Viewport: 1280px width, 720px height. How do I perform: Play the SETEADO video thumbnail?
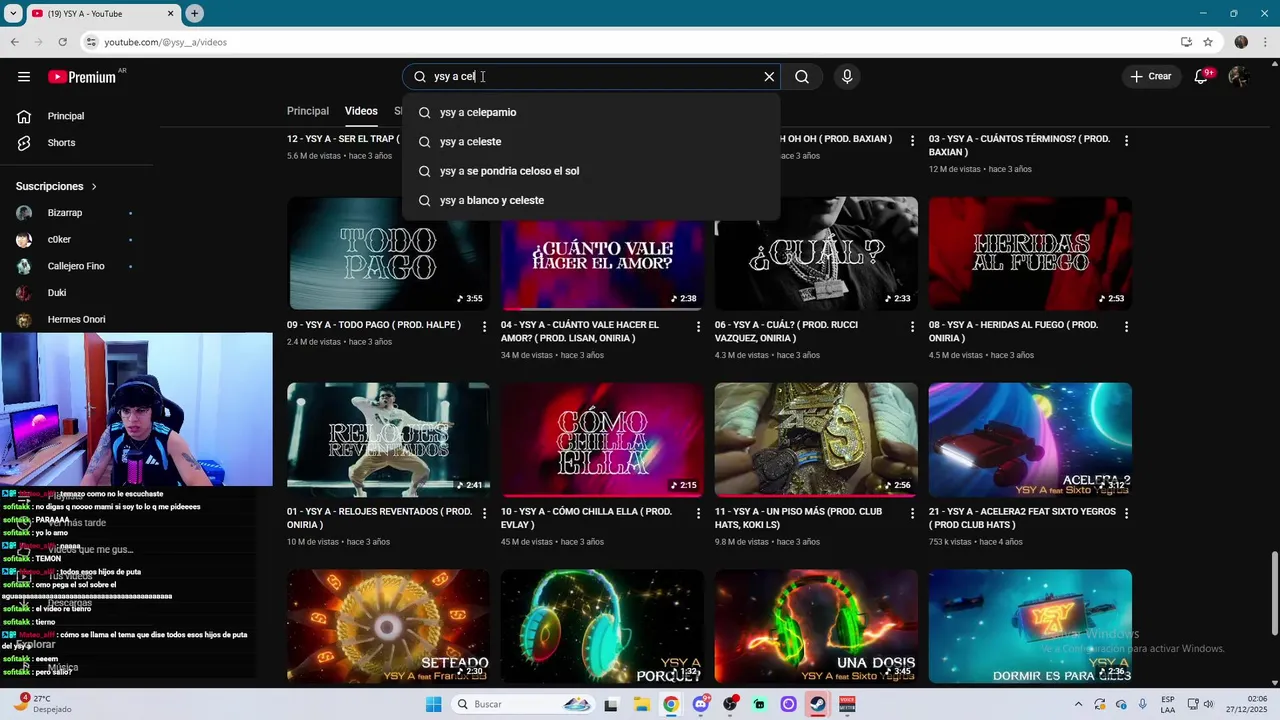(388, 626)
